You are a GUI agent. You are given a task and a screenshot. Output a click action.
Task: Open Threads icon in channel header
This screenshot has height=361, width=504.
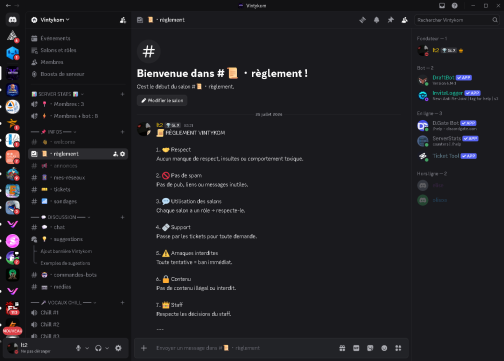pos(362,20)
